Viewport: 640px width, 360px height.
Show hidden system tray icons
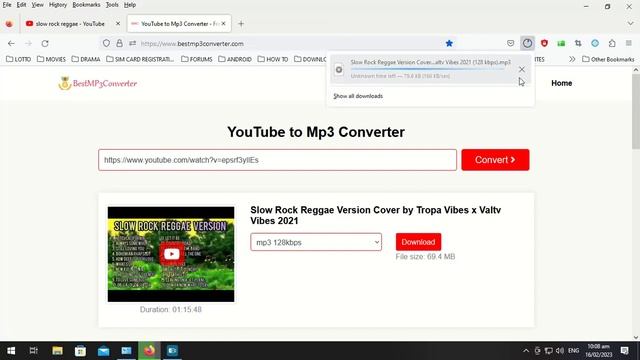point(526,351)
